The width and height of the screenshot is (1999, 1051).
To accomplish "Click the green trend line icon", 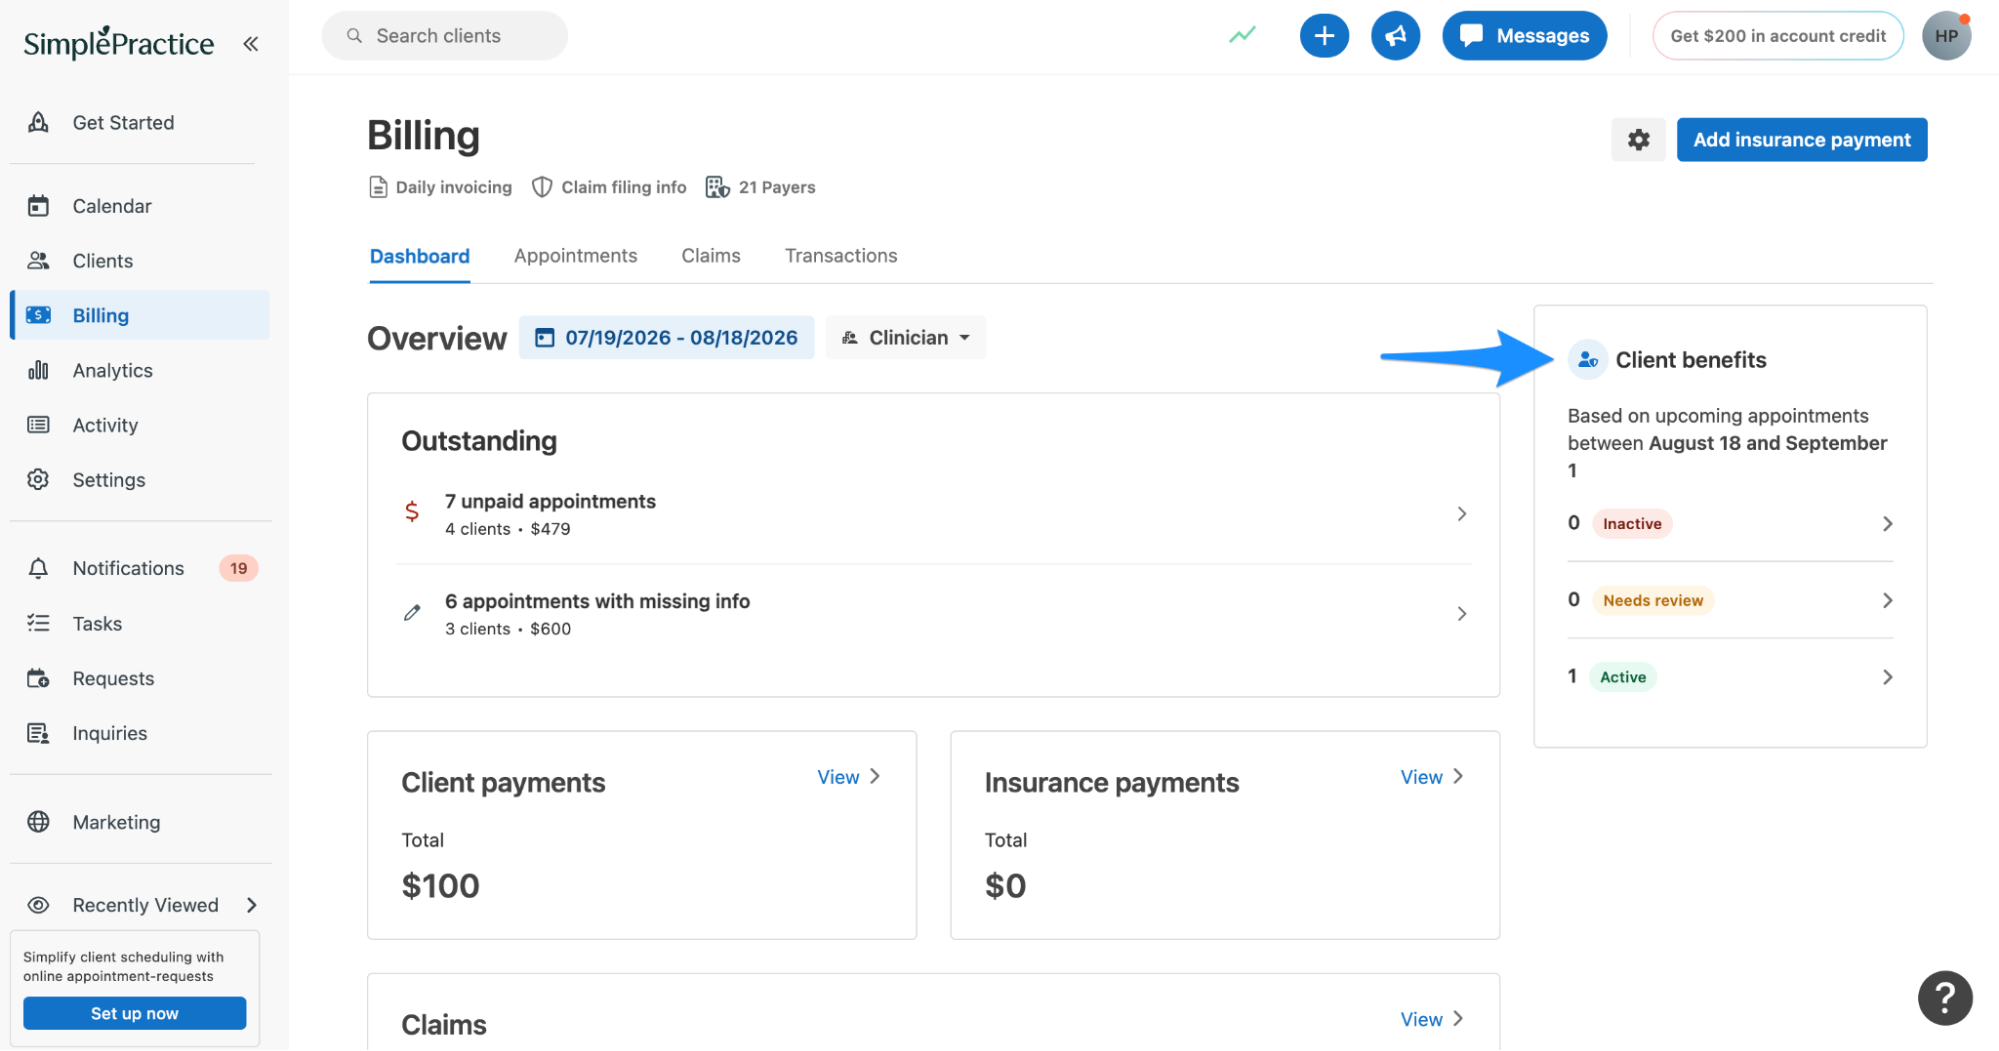I will 1242,35.
